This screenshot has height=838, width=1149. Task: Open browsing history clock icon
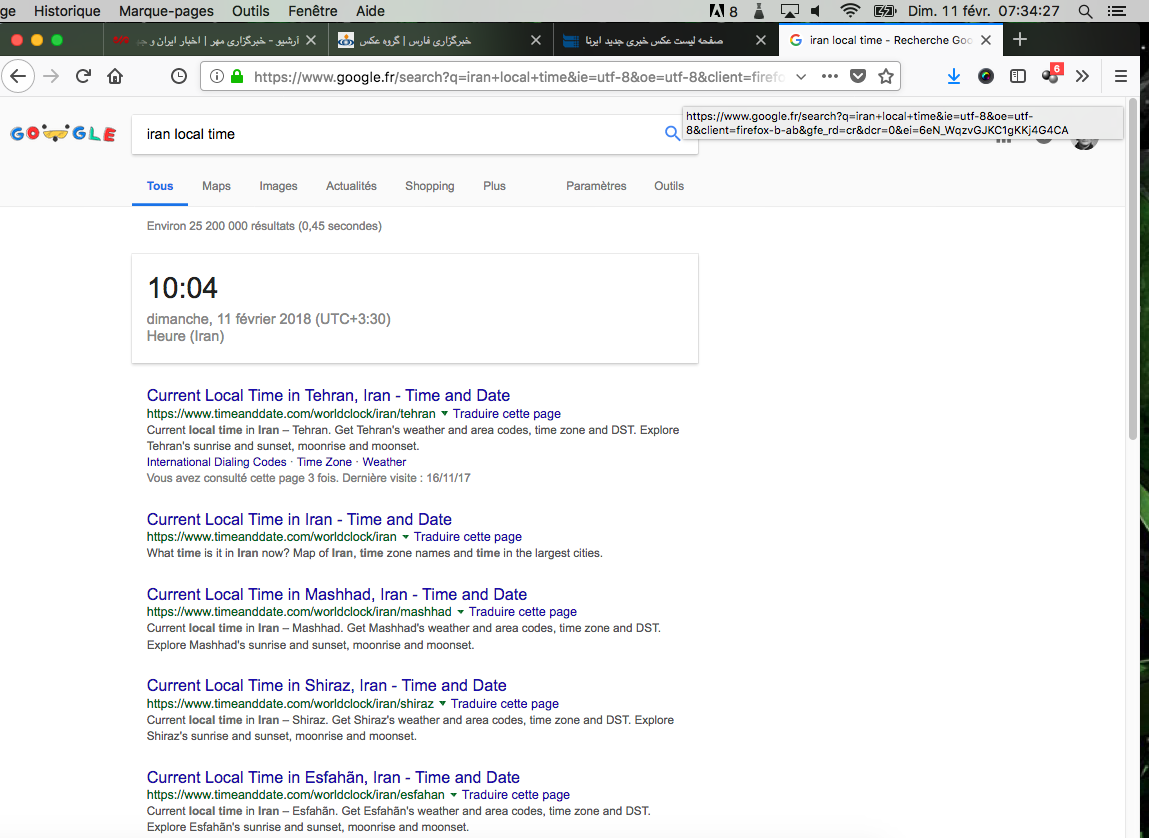coord(179,76)
